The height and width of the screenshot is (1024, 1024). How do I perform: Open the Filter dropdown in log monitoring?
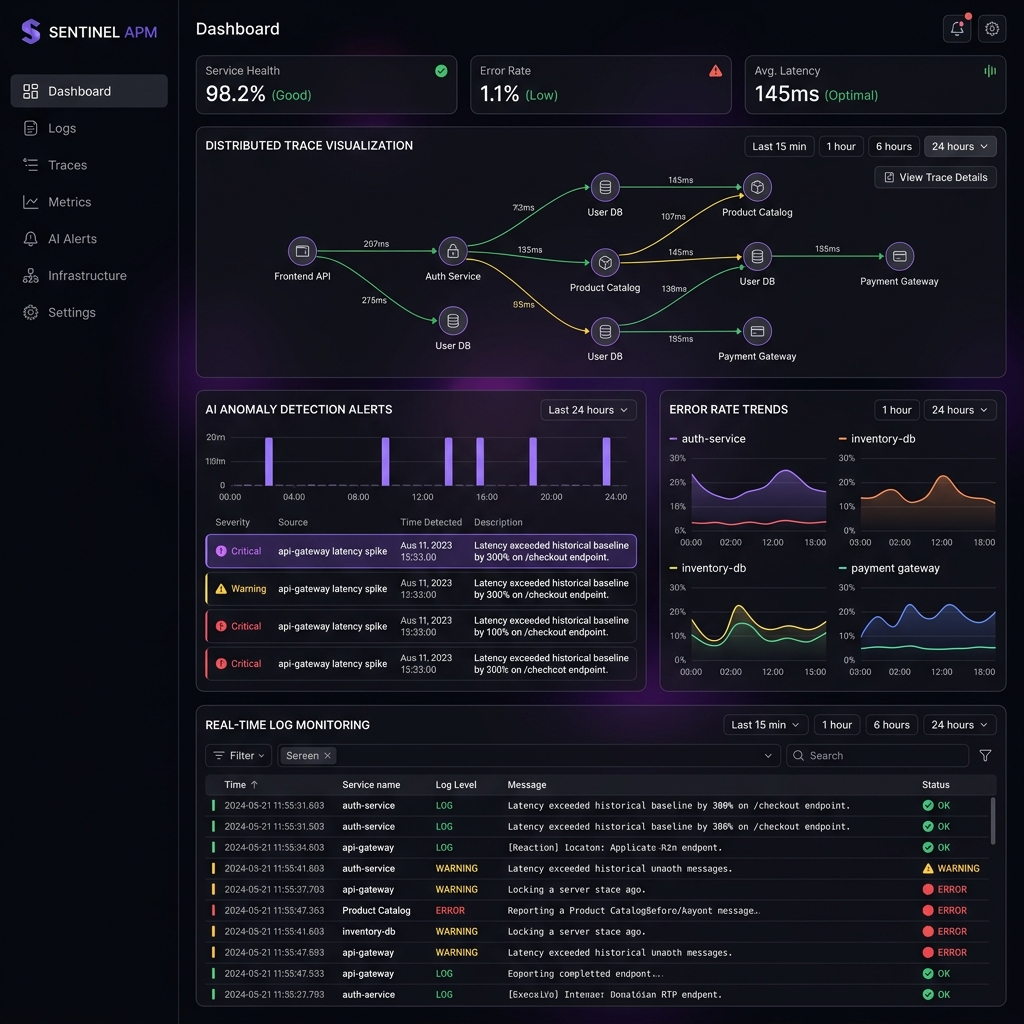238,756
